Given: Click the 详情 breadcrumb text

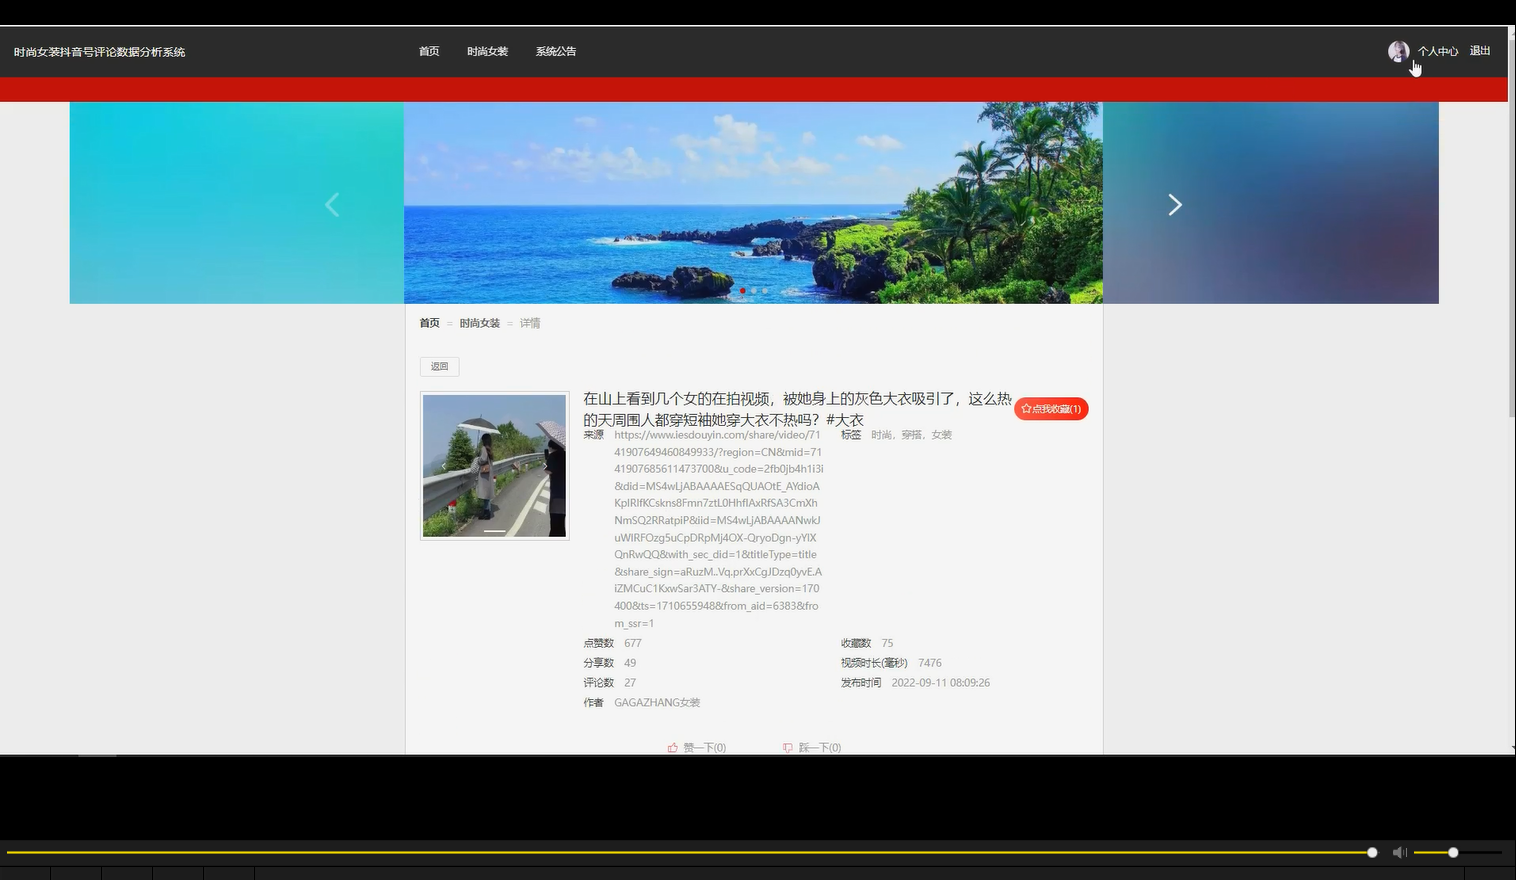Looking at the screenshot, I should tap(530, 323).
